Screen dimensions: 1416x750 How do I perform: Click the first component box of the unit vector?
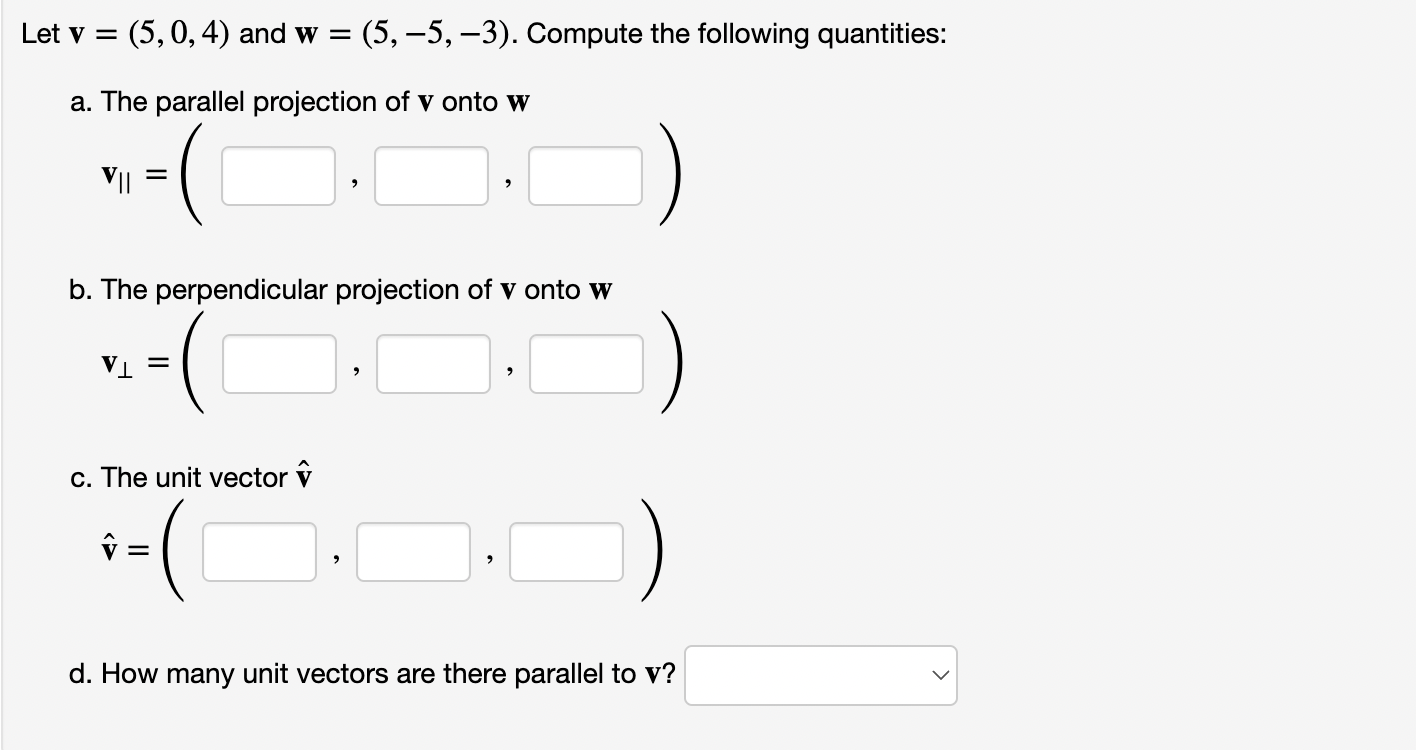[x=259, y=550]
